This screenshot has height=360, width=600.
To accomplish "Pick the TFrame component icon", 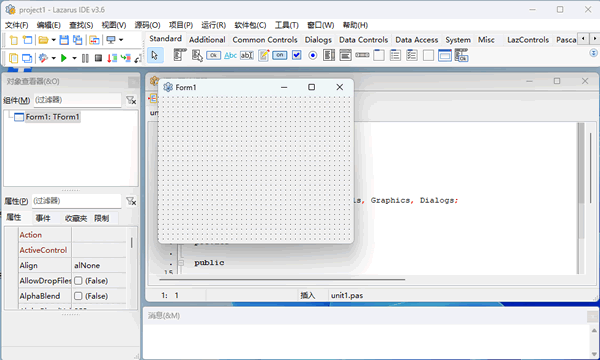I will point(445,55).
